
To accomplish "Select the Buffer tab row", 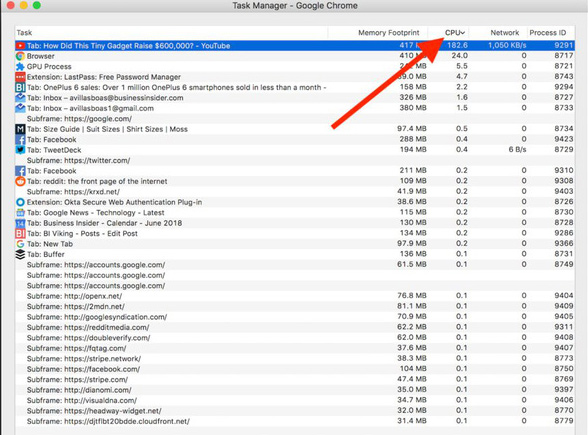I will coord(295,254).
